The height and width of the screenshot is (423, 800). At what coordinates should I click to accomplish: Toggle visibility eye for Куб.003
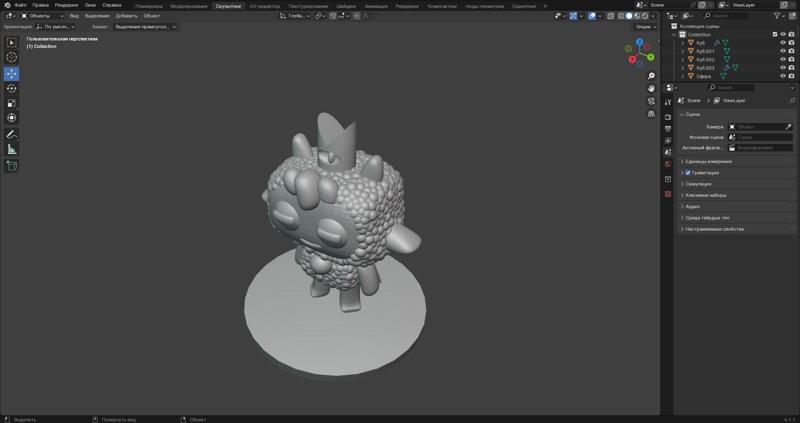(783, 67)
